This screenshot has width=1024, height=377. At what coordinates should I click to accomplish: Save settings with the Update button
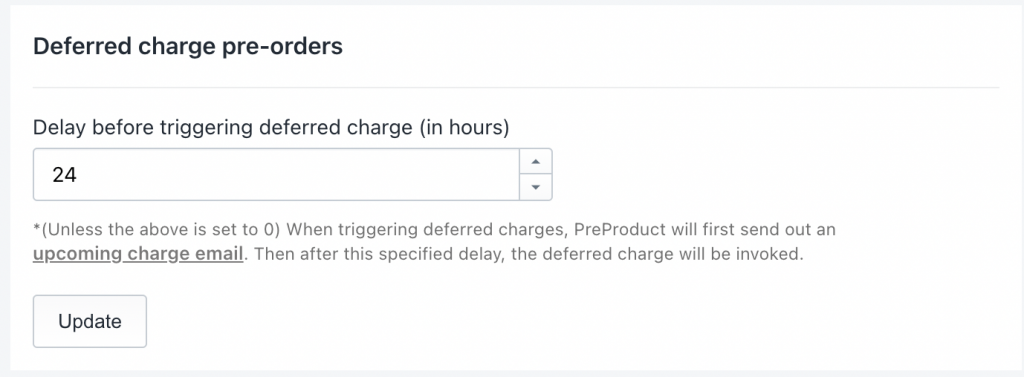coord(90,321)
